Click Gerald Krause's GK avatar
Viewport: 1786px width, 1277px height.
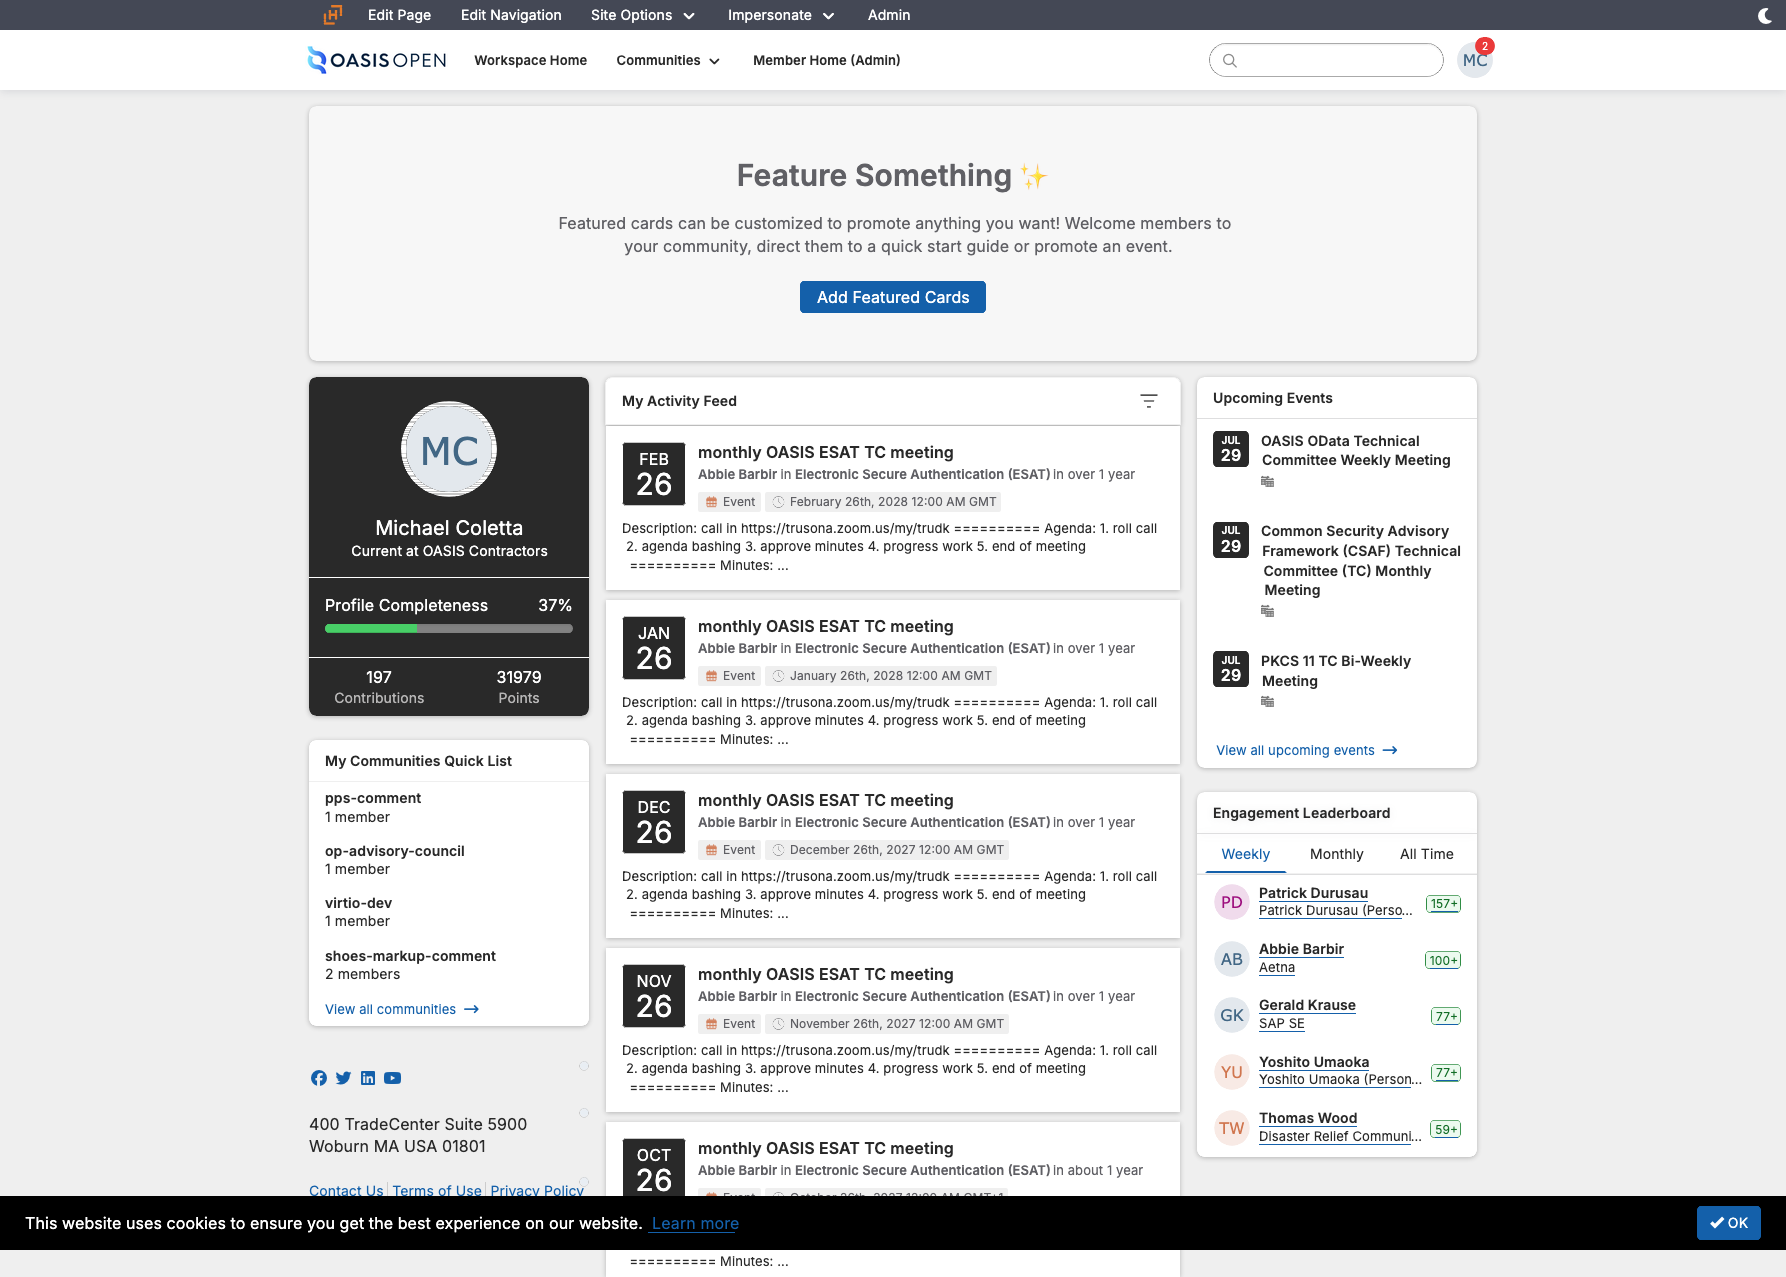pyautogui.click(x=1232, y=1015)
